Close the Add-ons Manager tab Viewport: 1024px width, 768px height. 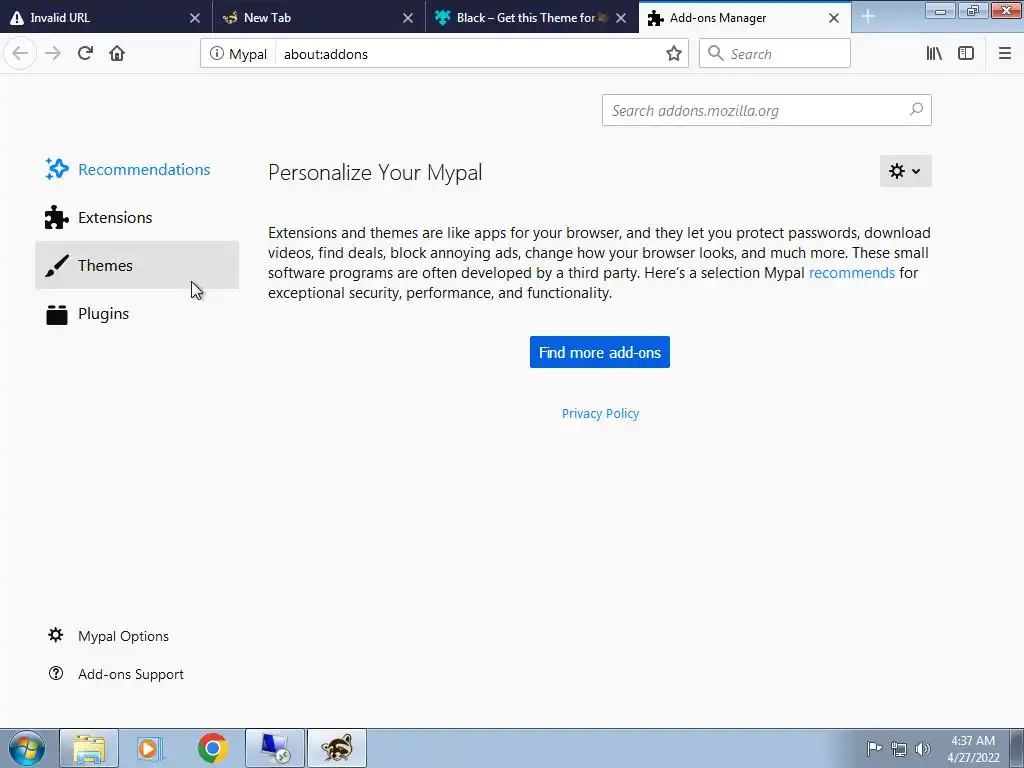click(834, 18)
